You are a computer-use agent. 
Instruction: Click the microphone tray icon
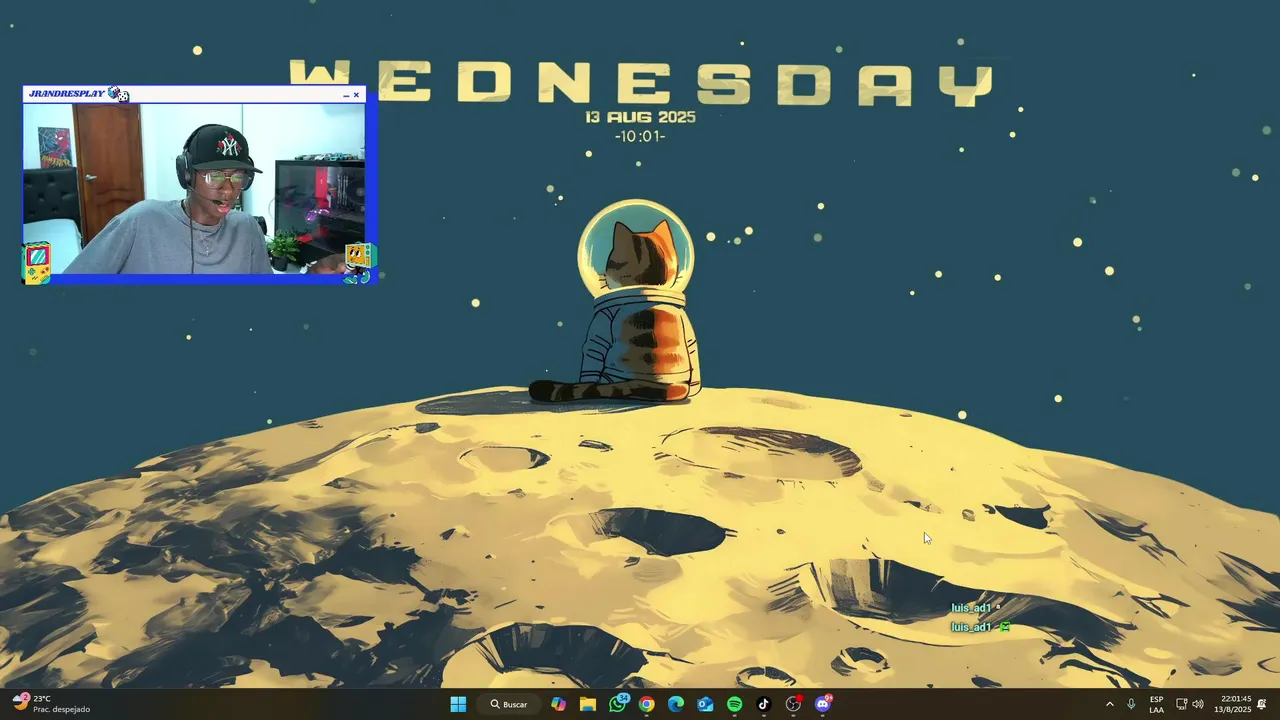click(x=1131, y=704)
